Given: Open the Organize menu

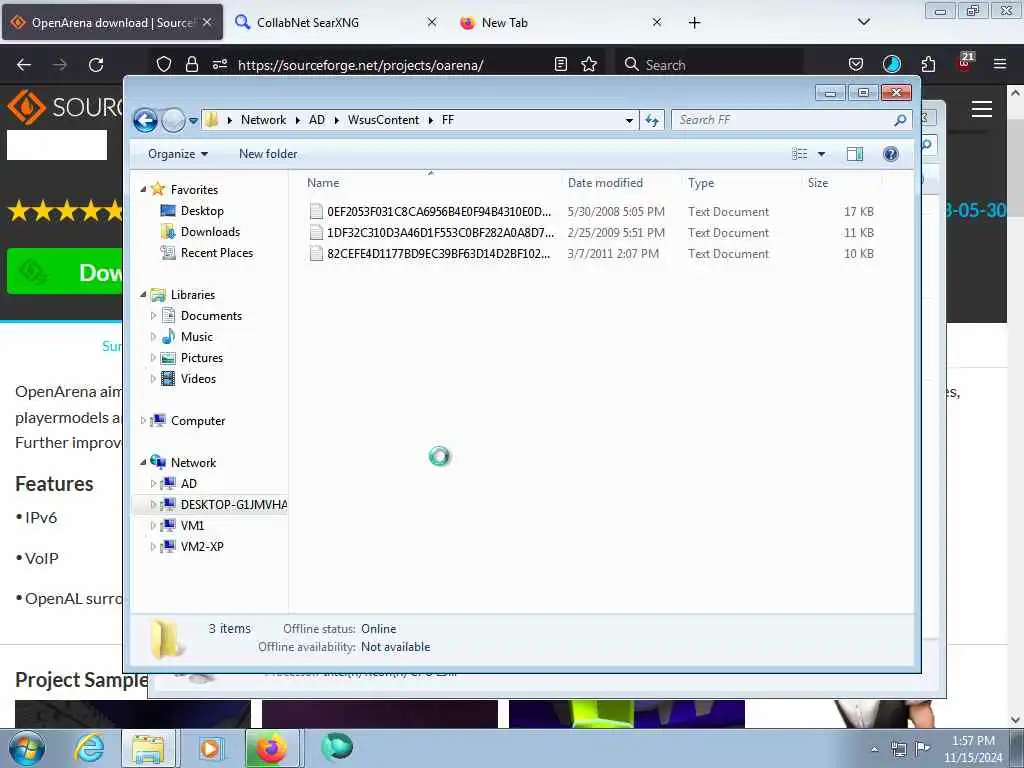Looking at the screenshot, I should [x=178, y=154].
